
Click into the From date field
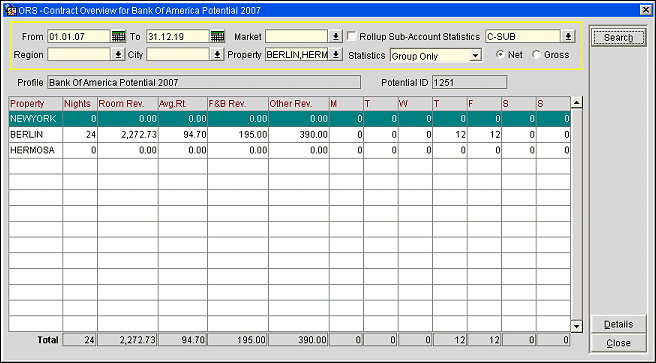(79, 37)
